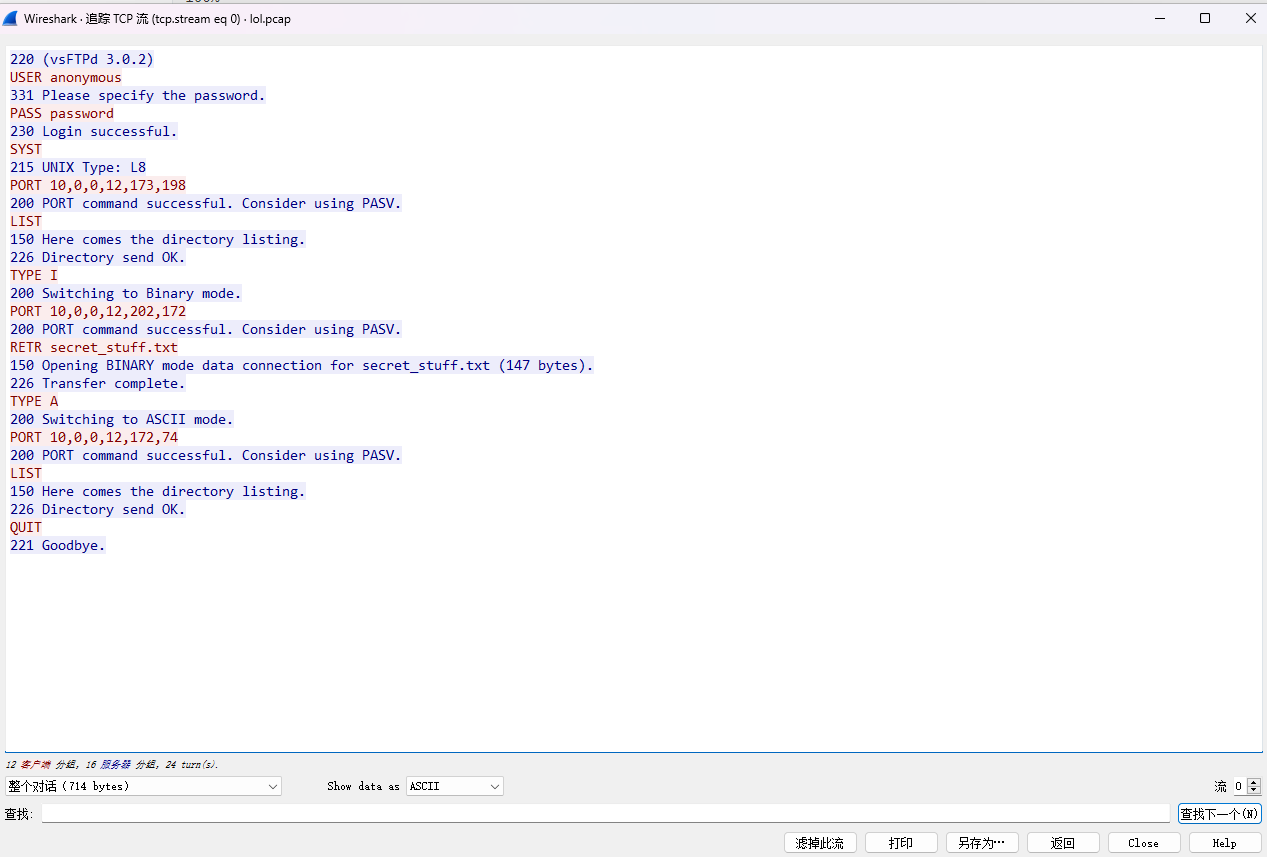1267x857 pixels.
Task: Close the window via title bar X
Action: [1250, 18]
